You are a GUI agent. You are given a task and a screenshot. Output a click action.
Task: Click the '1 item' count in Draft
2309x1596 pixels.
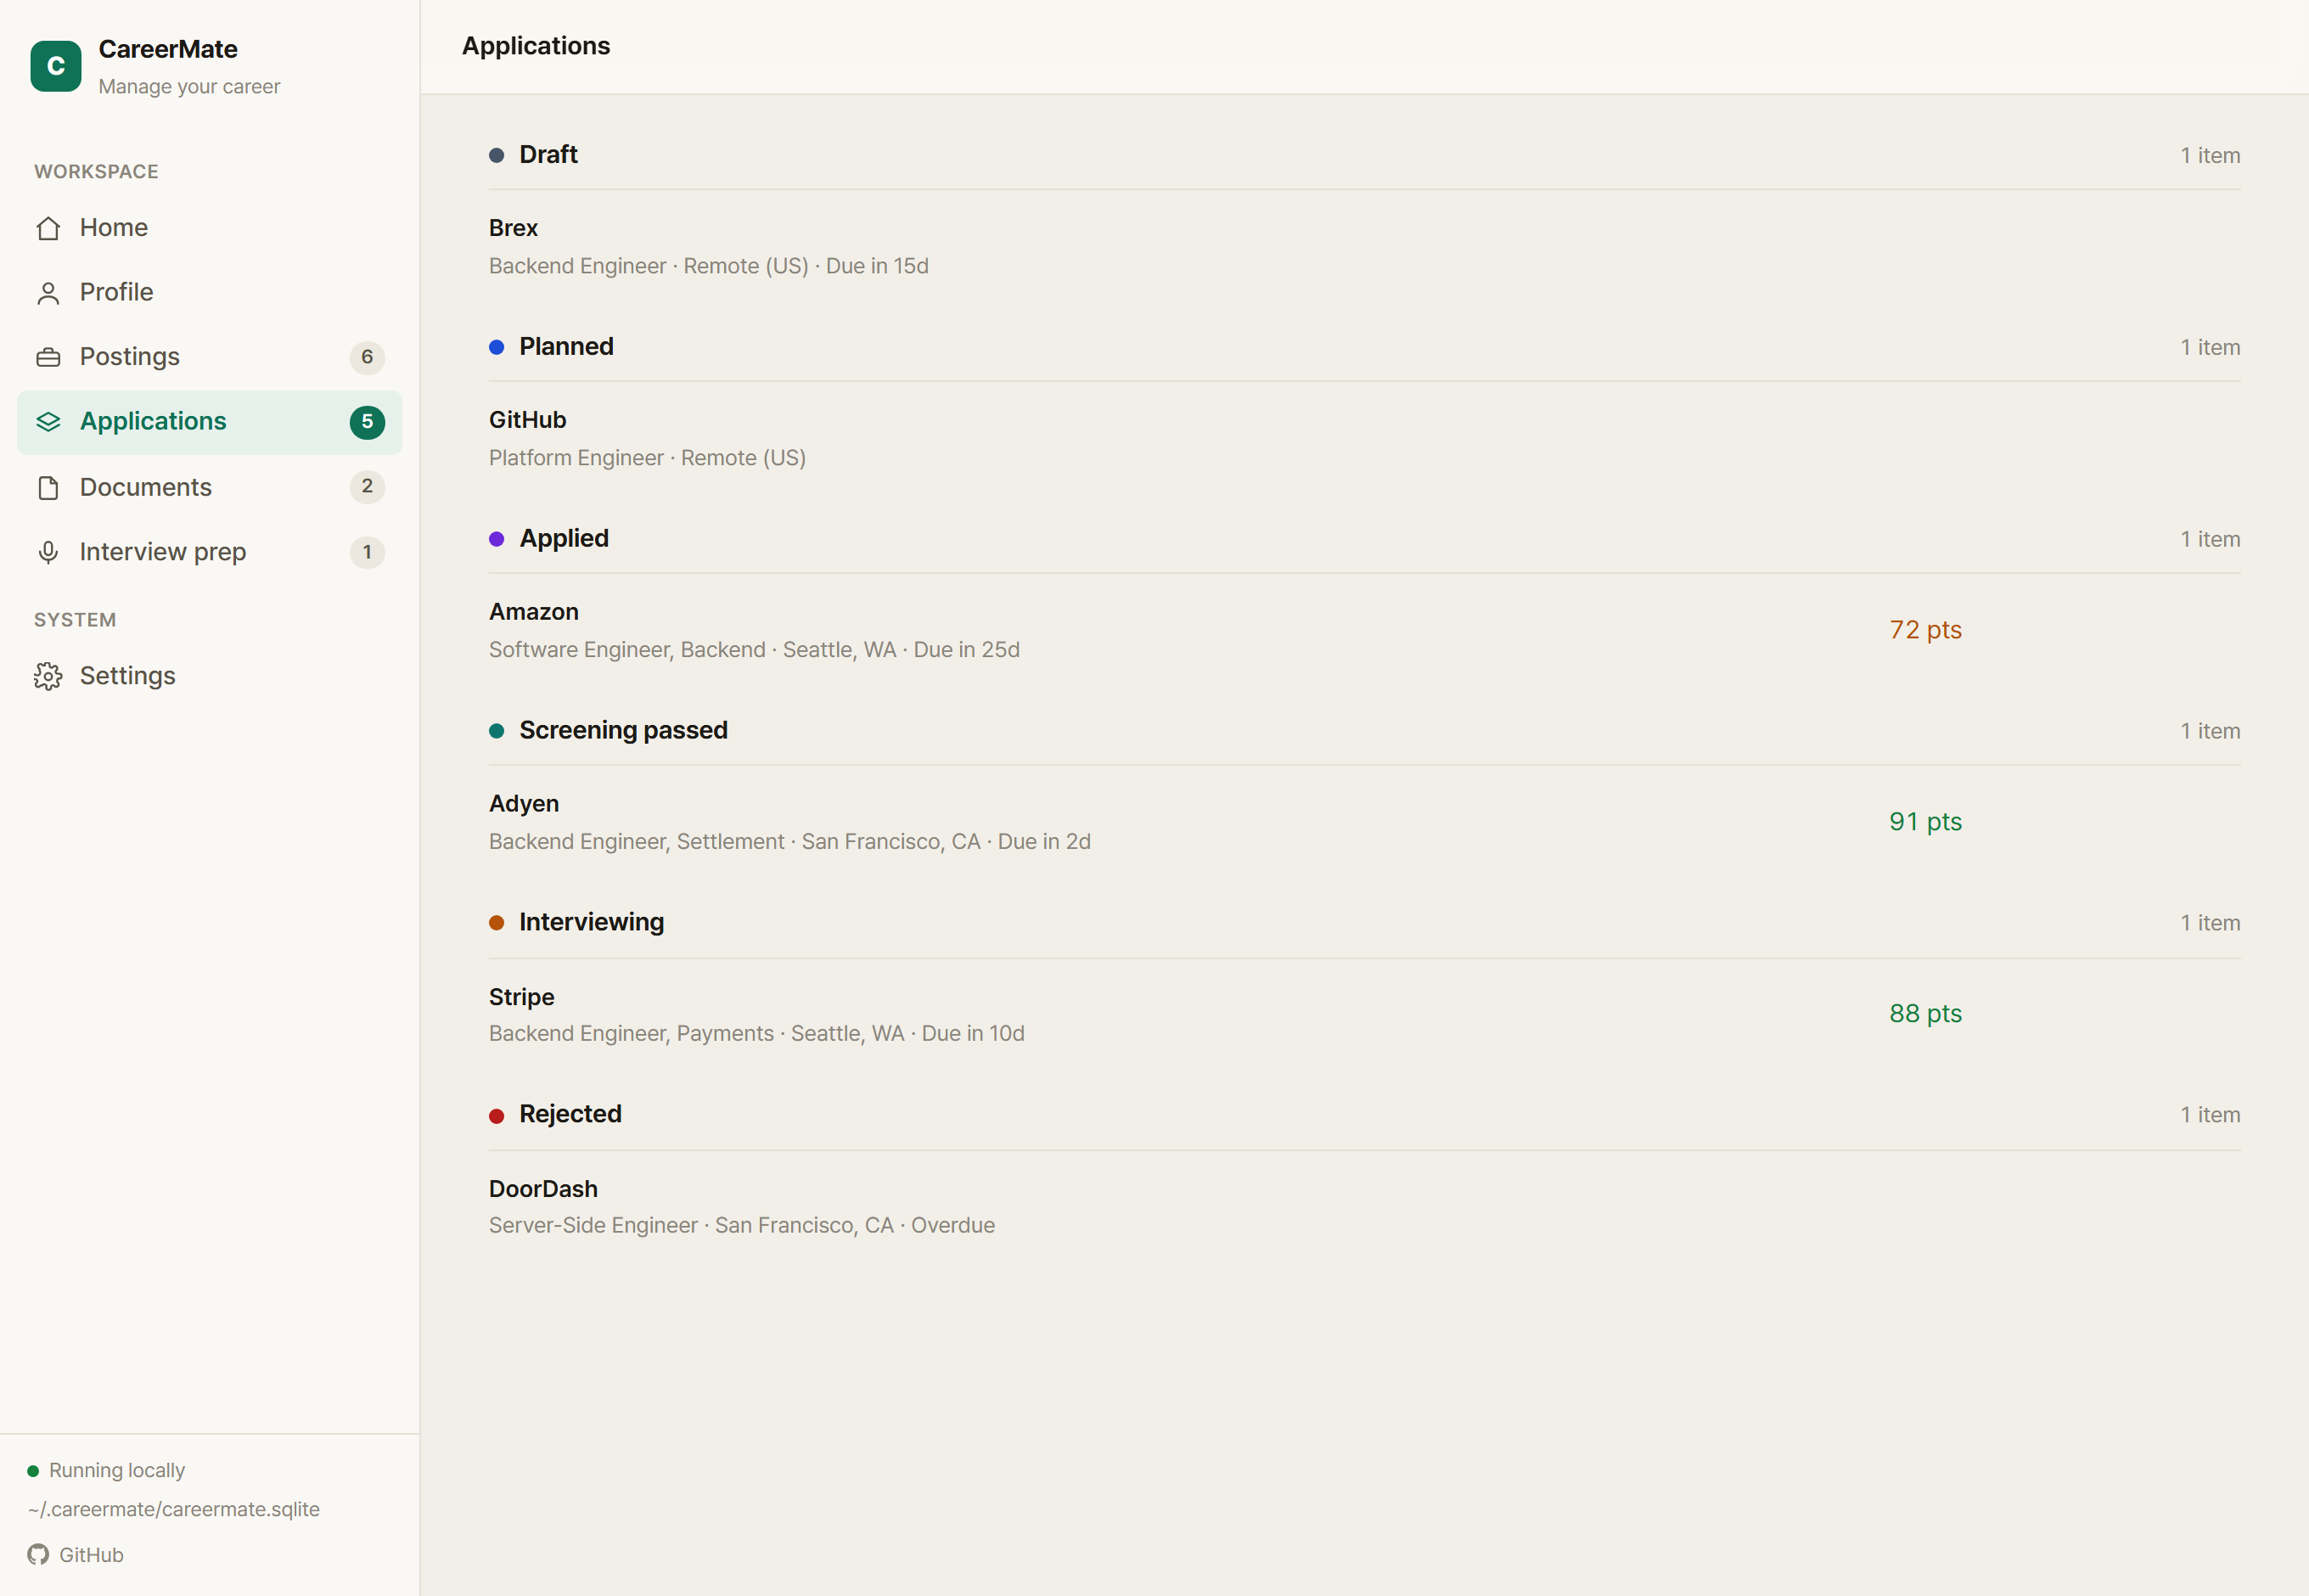pyautogui.click(x=2210, y=156)
